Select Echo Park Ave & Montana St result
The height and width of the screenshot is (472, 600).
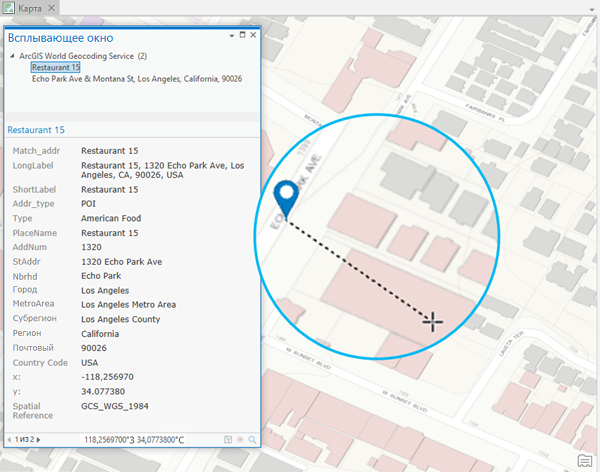(x=137, y=79)
